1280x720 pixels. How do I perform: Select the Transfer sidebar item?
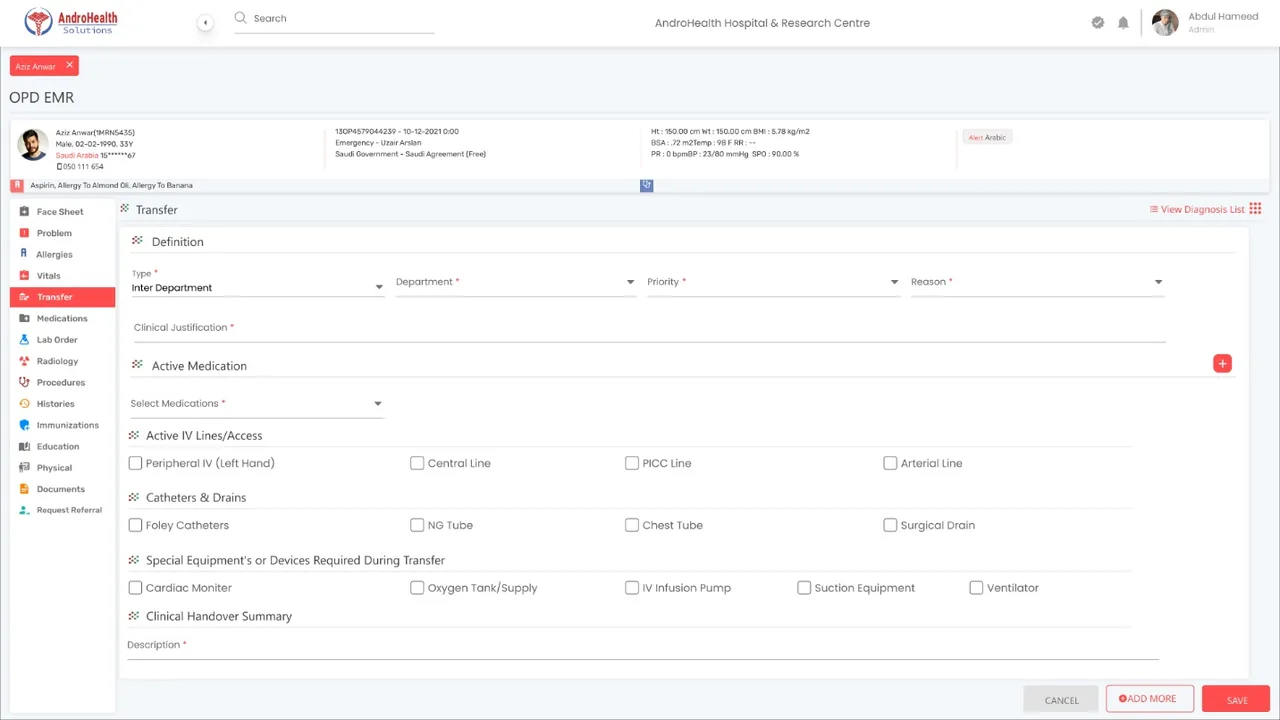point(62,297)
